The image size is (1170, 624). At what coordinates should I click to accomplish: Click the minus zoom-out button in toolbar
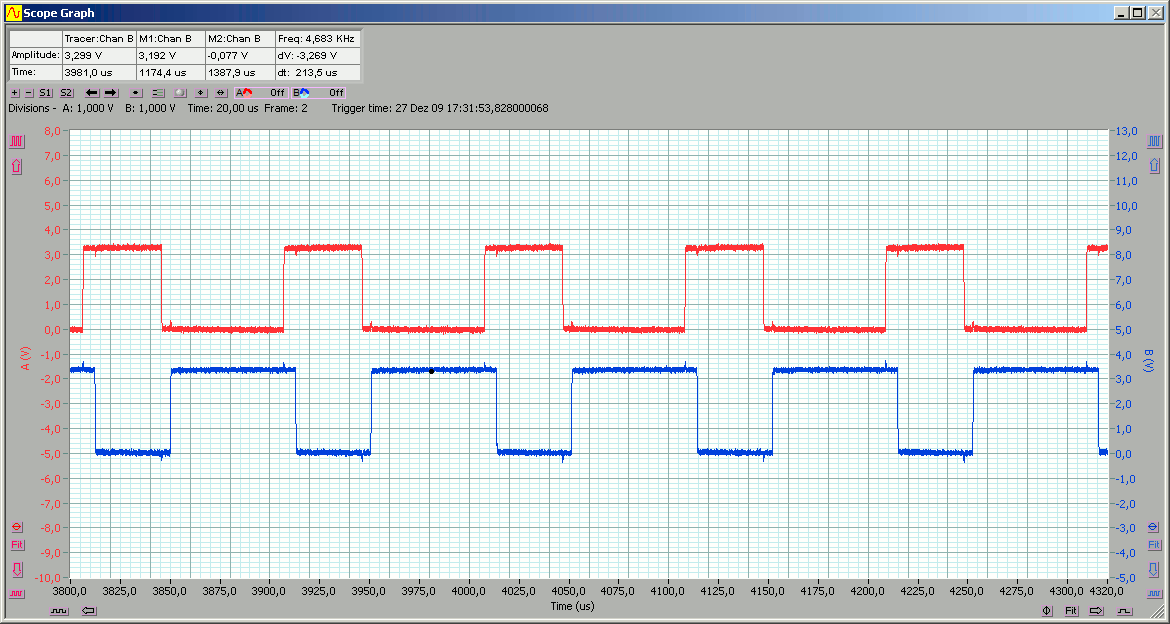(29, 93)
